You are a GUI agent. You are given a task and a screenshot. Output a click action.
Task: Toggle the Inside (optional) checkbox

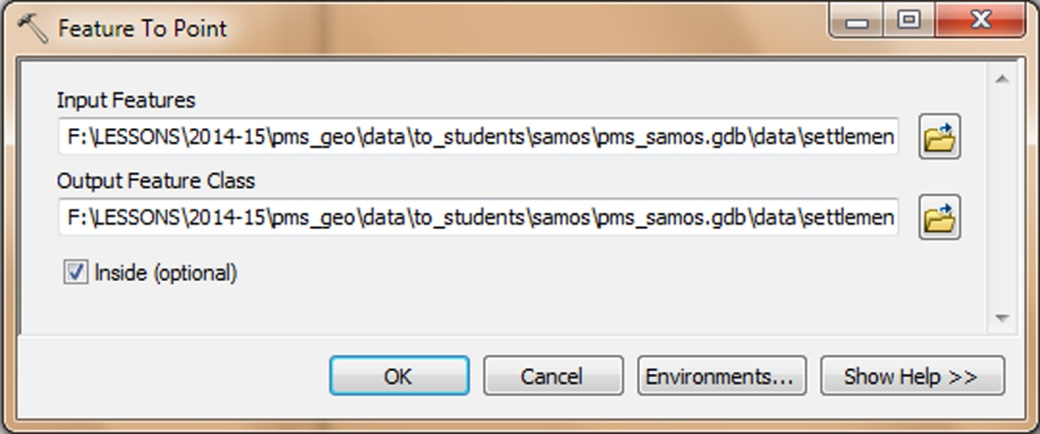point(76,272)
